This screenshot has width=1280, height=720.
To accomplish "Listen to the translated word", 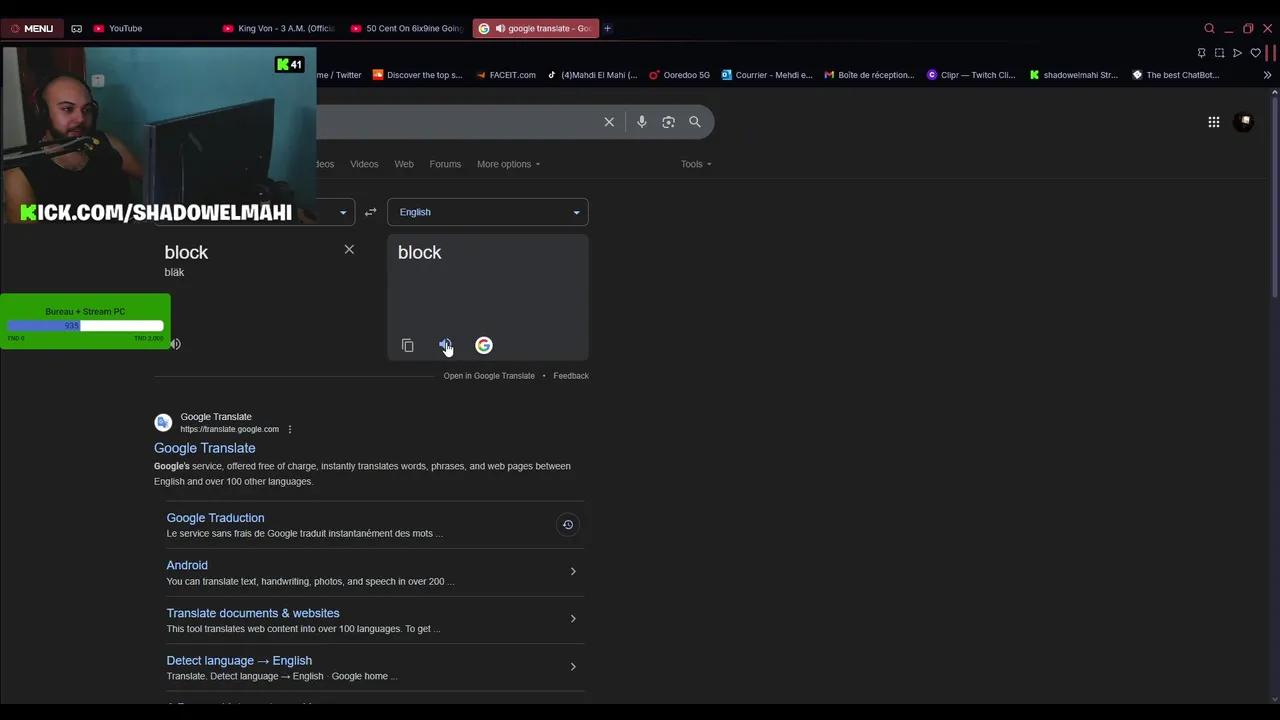I will [445, 345].
